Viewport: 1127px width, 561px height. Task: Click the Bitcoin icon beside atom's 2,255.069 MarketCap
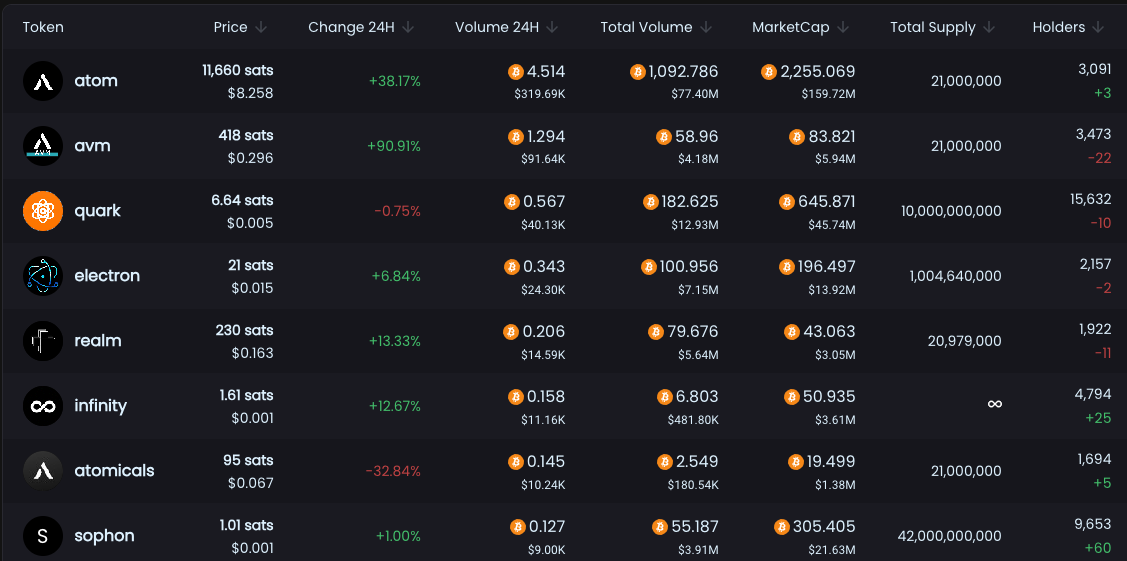(769, 72)
